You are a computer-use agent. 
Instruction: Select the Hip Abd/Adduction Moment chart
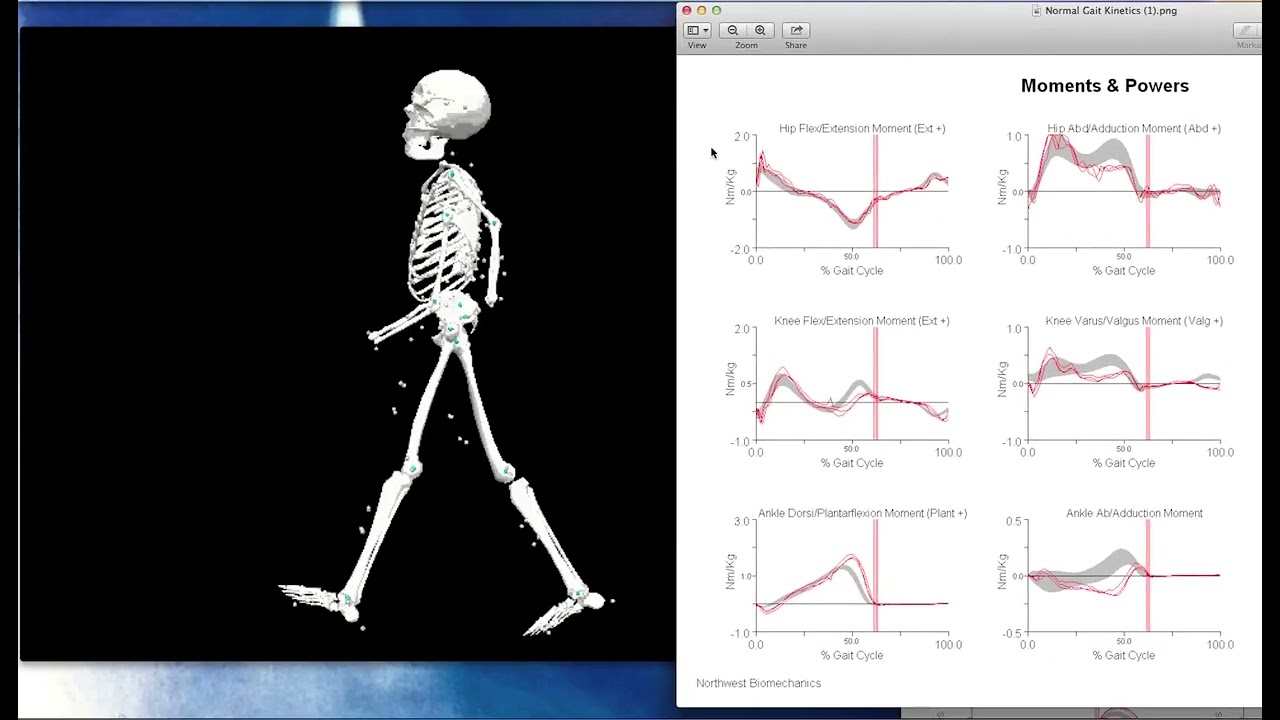point(1124,192)
